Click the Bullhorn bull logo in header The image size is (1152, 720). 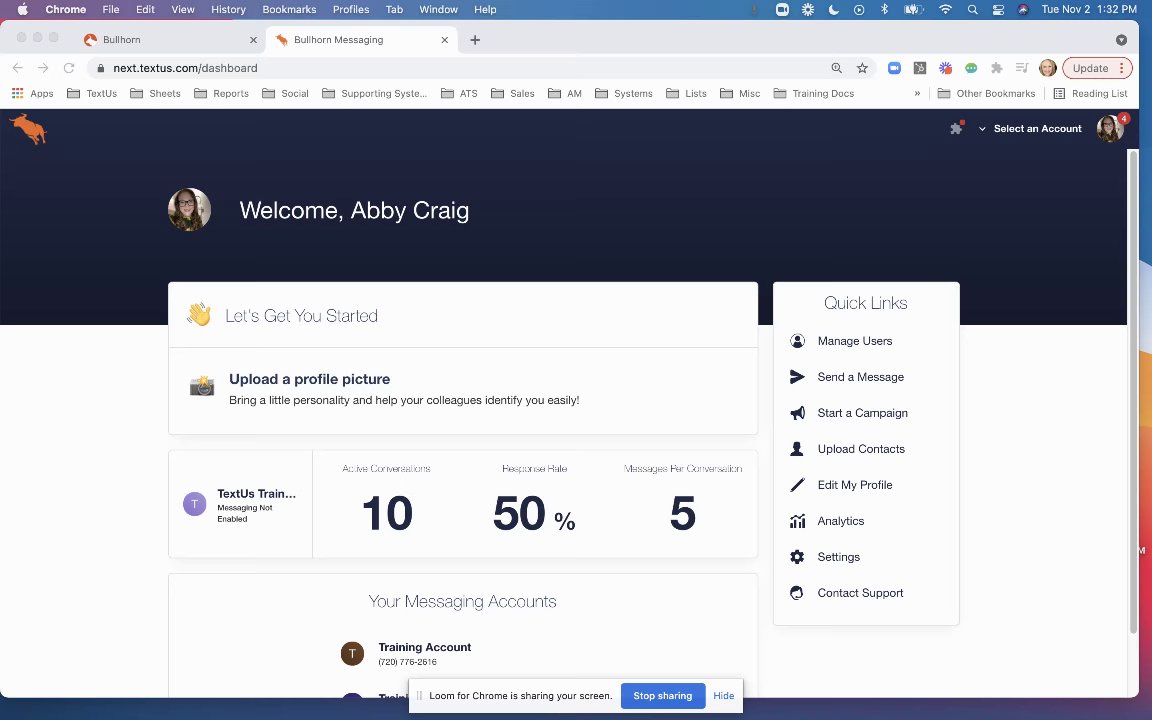point(29,129)
